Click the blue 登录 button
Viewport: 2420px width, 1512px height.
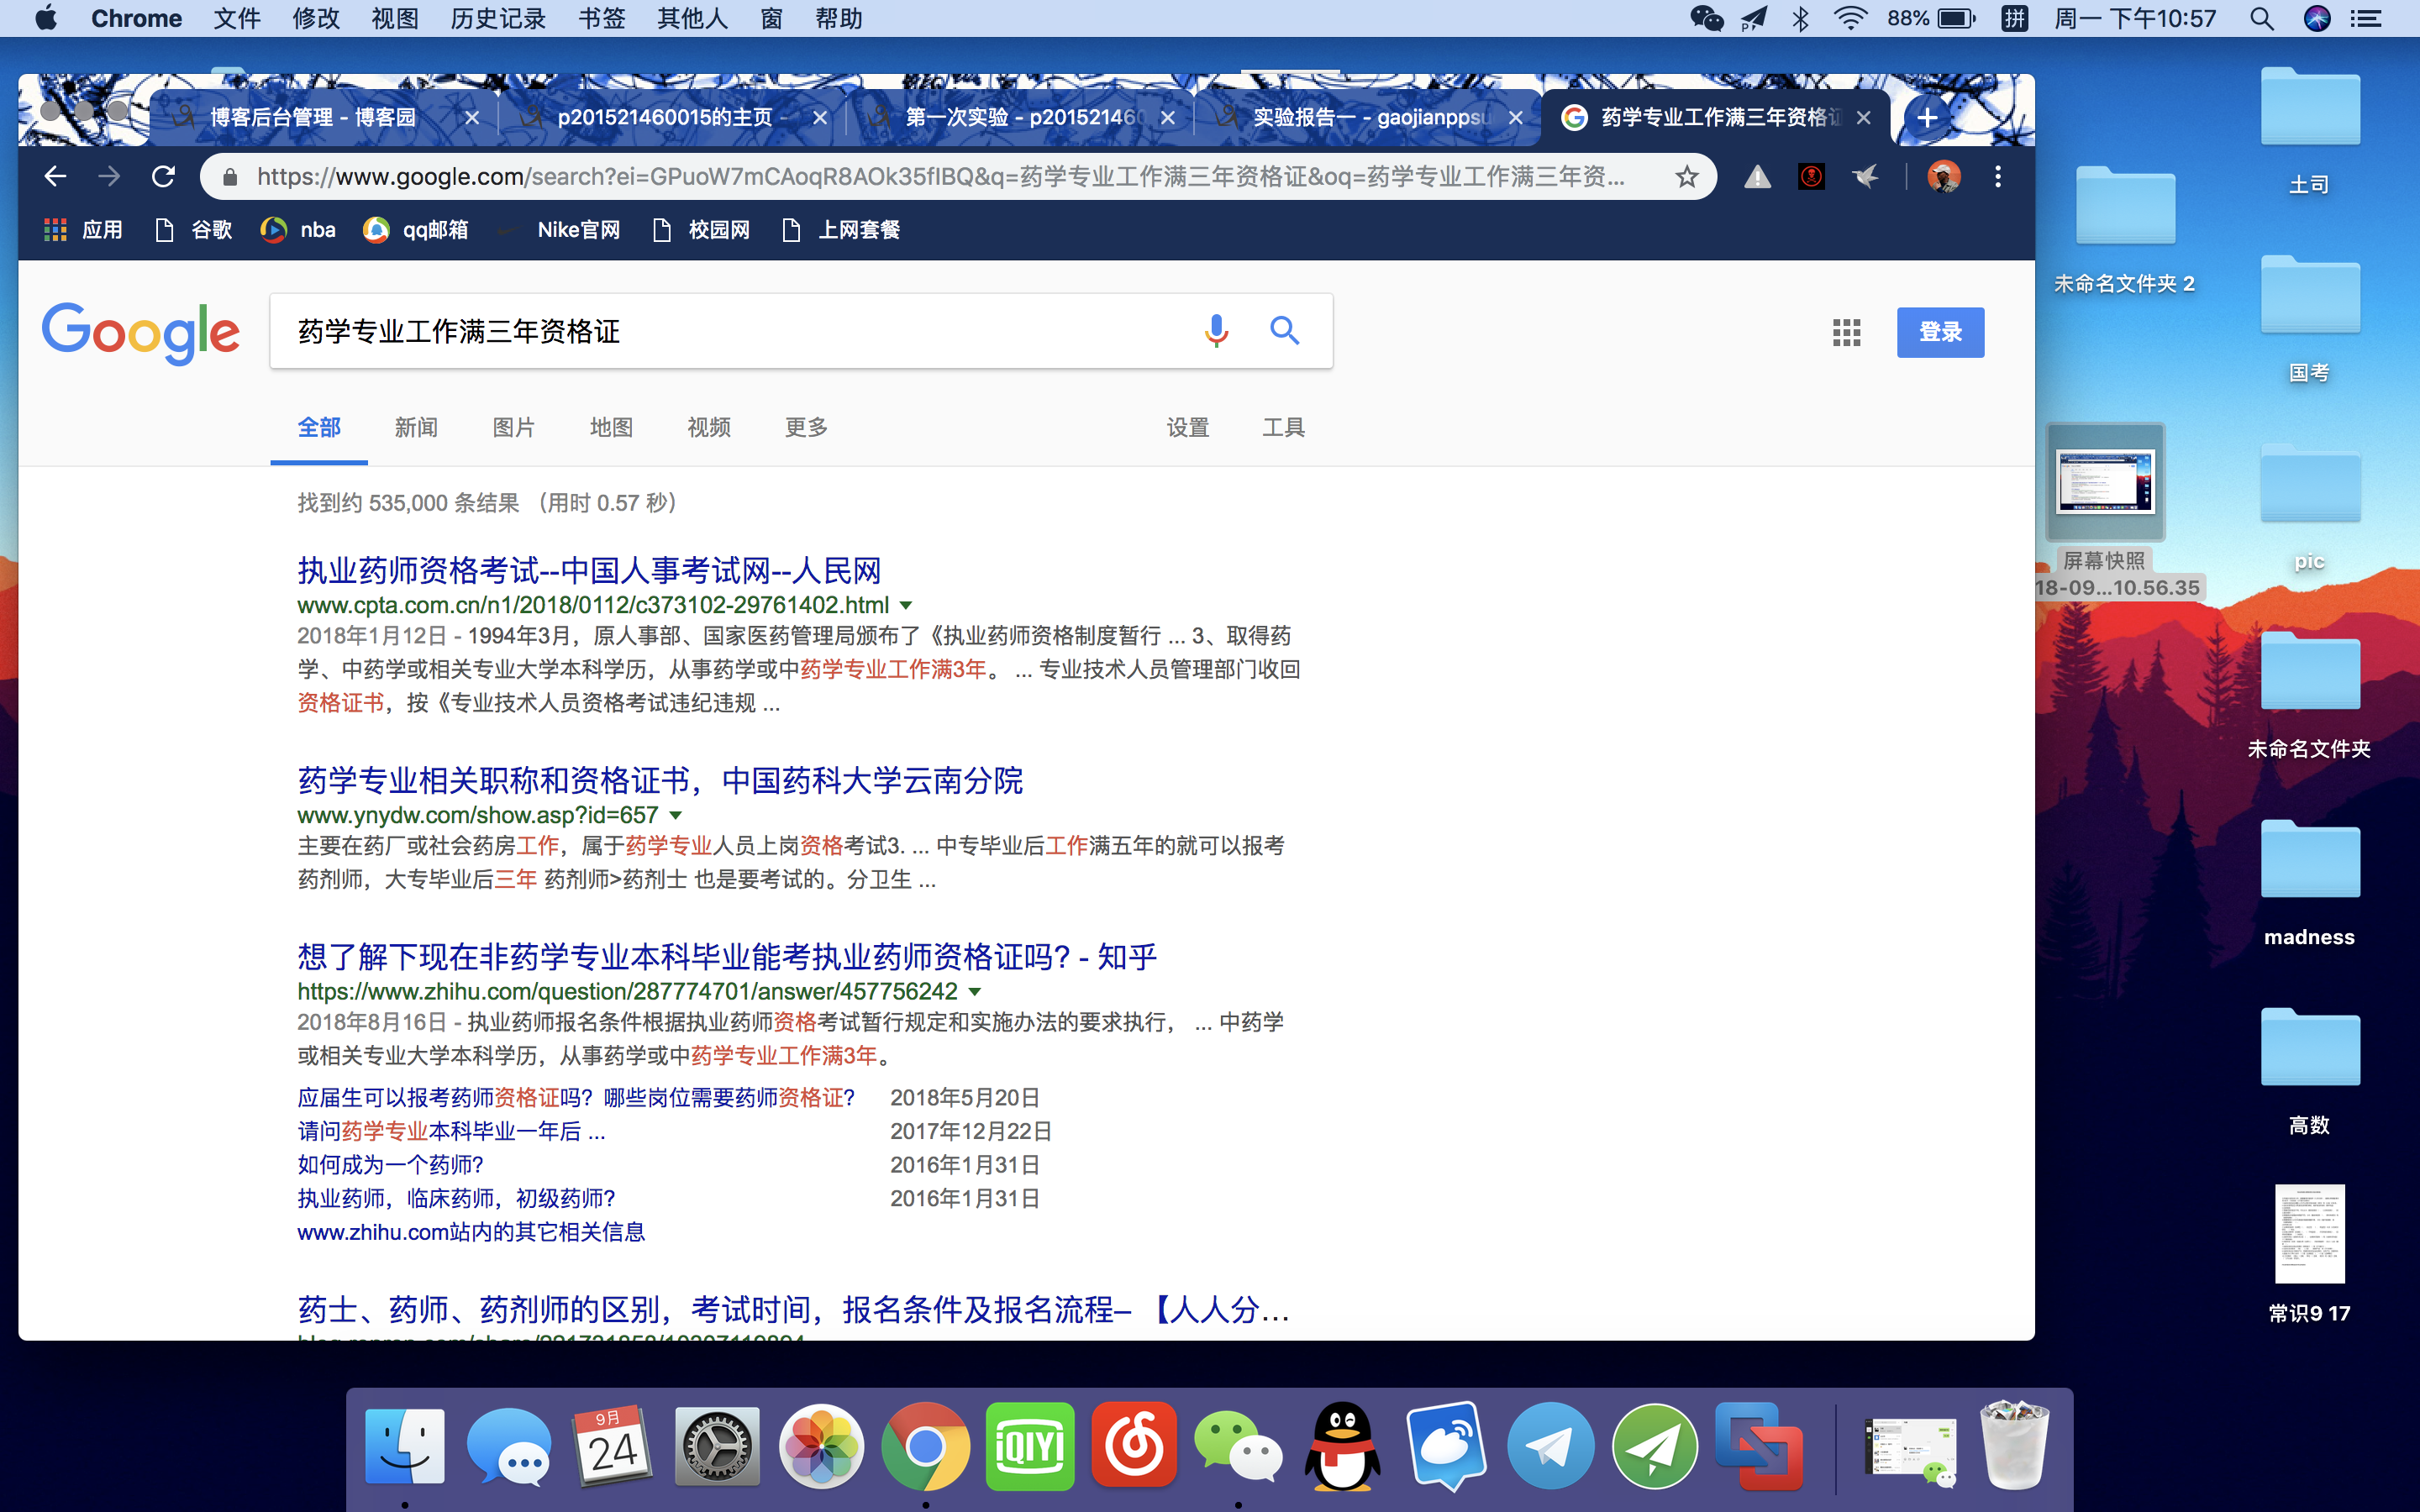pyautogui.click(x=1940, y=332)
